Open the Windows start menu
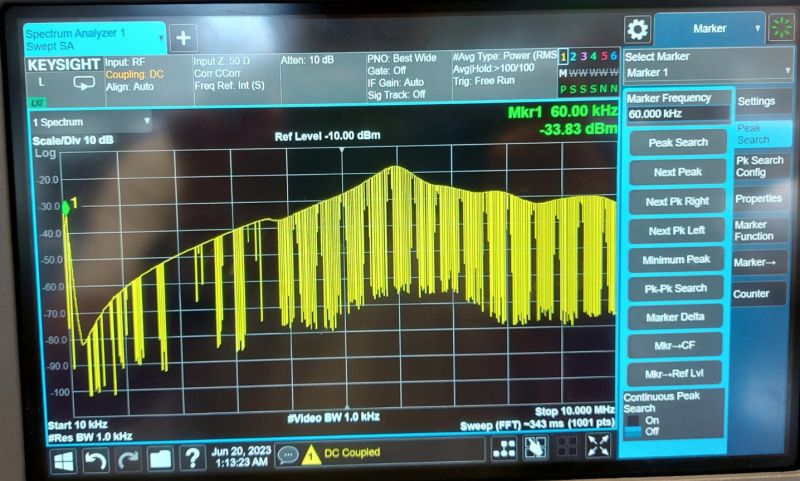This screenshot has height=481, width=800. [x=63, y=461]
